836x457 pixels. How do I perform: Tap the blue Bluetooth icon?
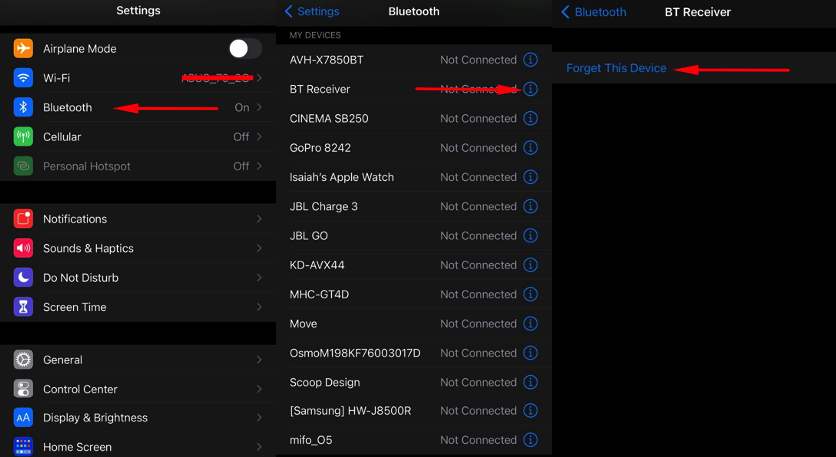coord(23,107)
